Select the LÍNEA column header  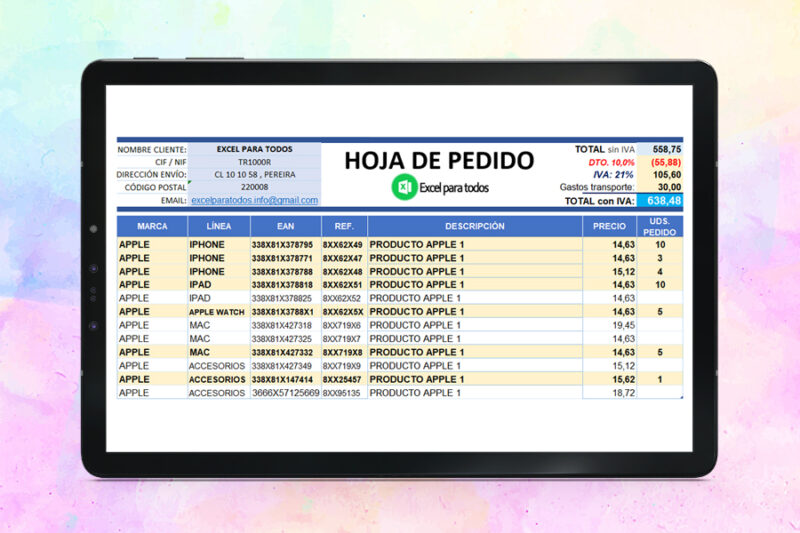(x=219, y=226)
